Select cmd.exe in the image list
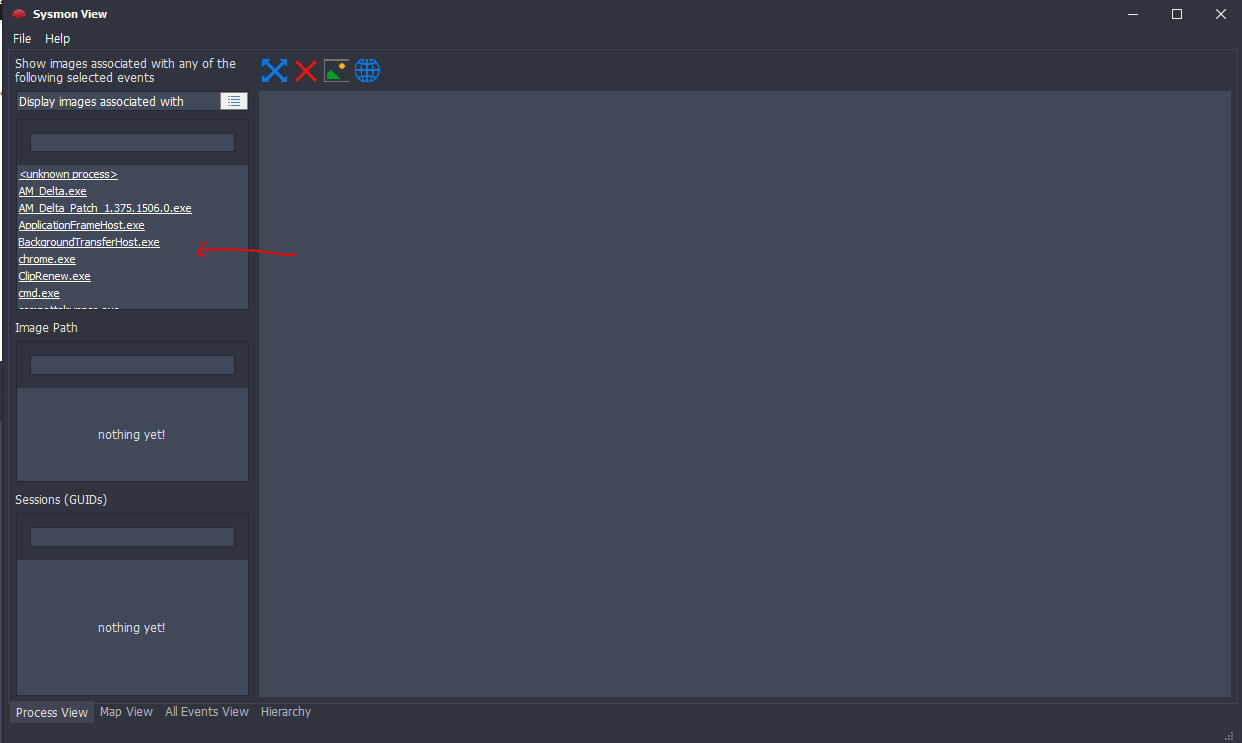This screenshot has width=1242, height=743. coord(39,293)
